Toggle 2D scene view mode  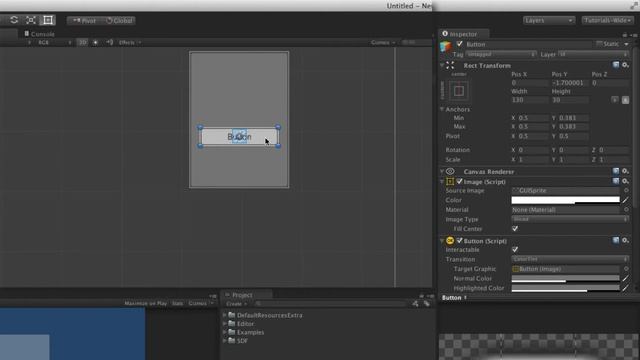coord(82,42)
